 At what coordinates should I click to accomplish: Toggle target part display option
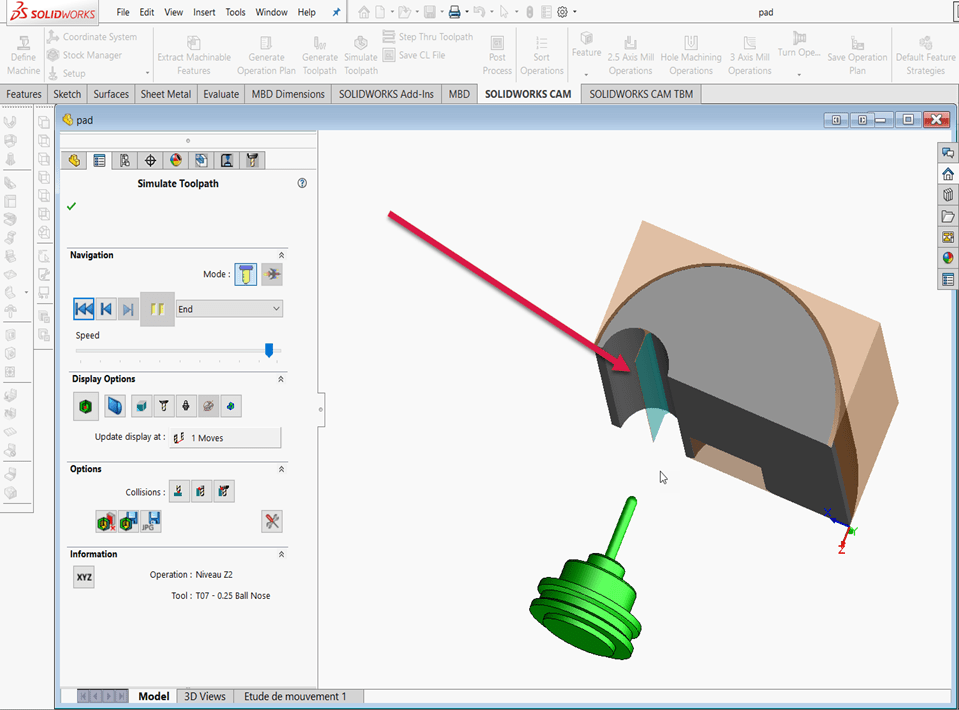[x=114, y=406]
